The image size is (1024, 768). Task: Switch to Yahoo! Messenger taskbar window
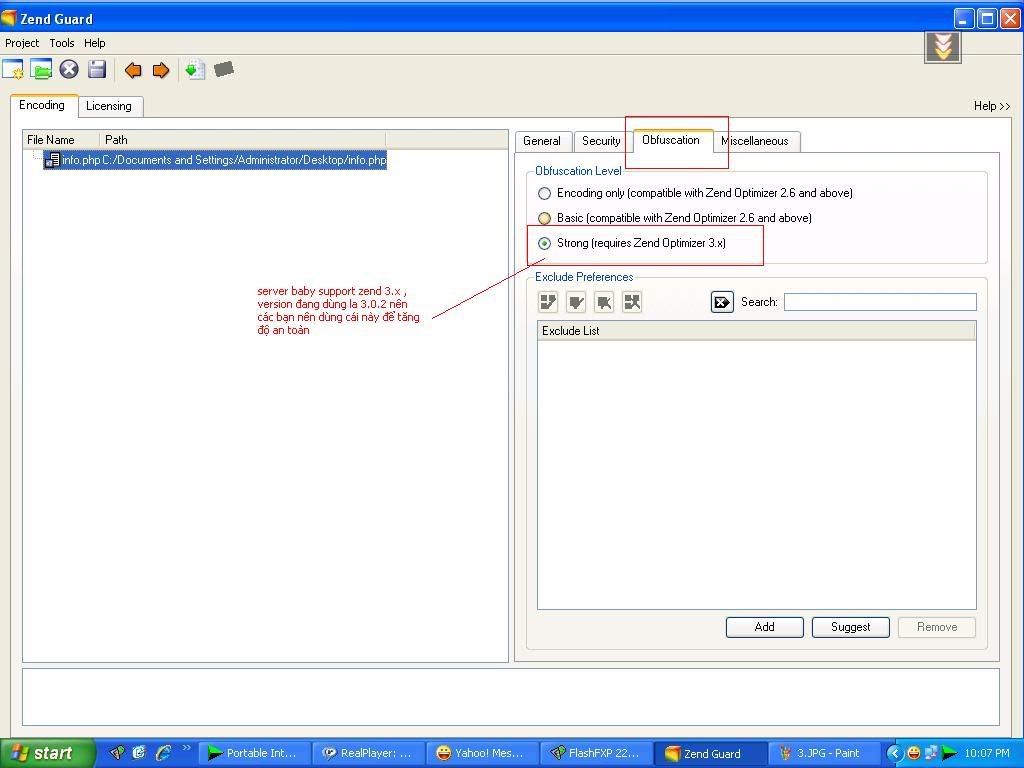[483, 753]
